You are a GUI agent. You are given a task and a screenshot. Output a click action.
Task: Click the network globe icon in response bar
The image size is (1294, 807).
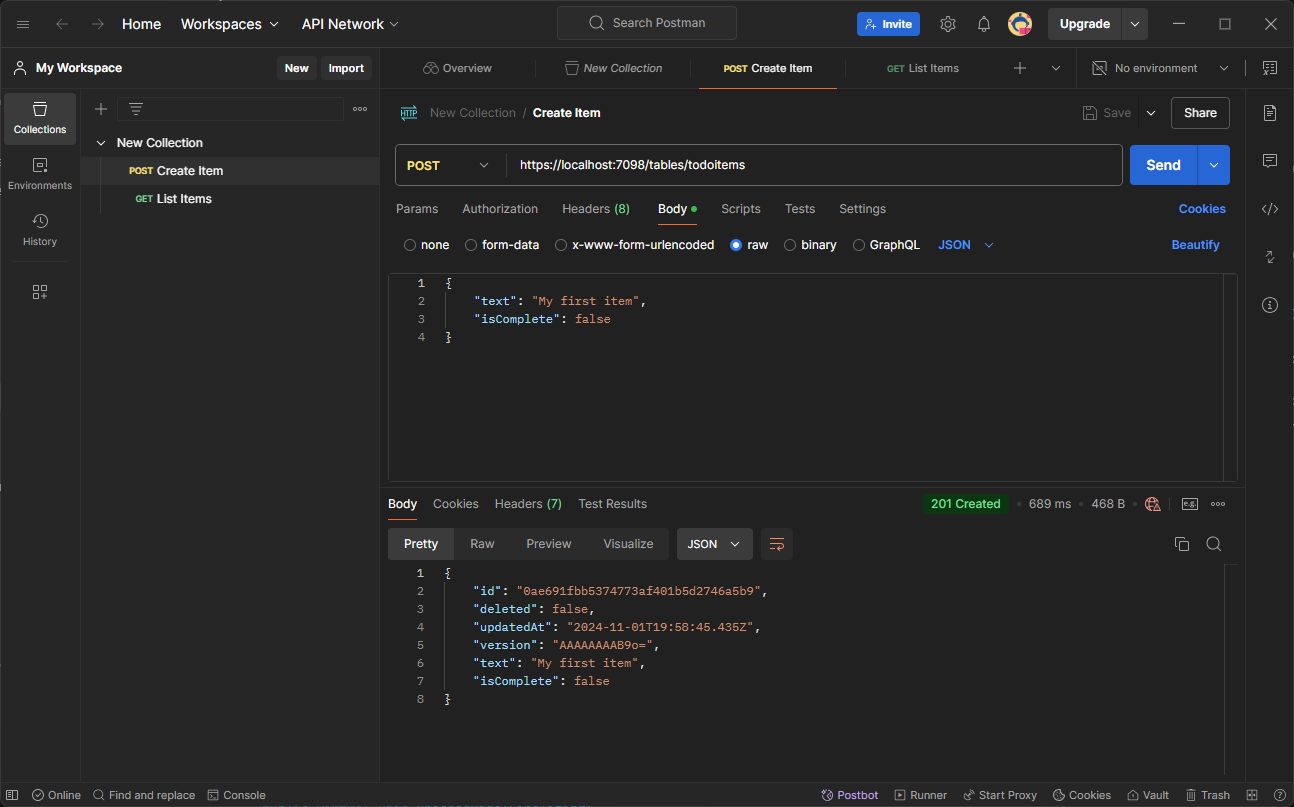point(1153,504)
